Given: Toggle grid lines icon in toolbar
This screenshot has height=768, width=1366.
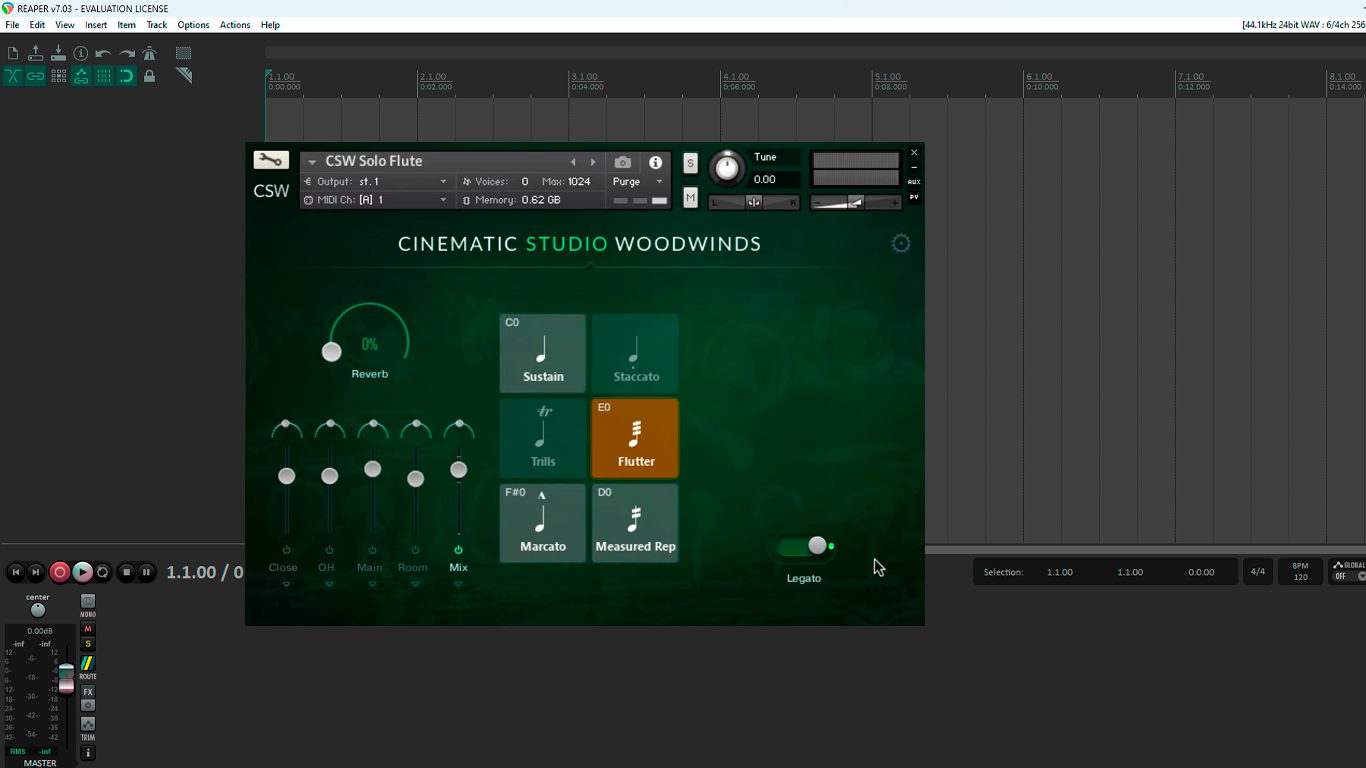Looking at the screenshot, I should [x=103, y=76].
